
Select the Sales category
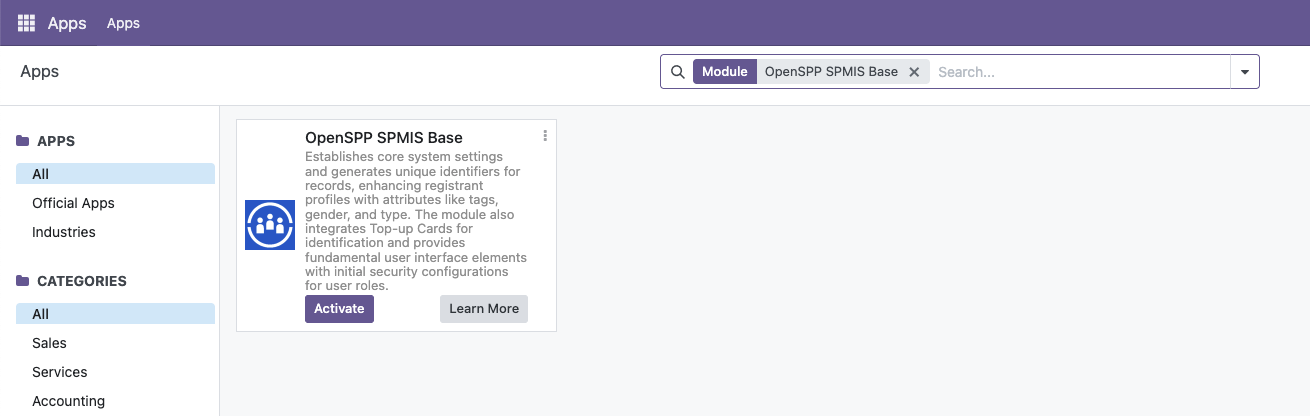(115, 343)
